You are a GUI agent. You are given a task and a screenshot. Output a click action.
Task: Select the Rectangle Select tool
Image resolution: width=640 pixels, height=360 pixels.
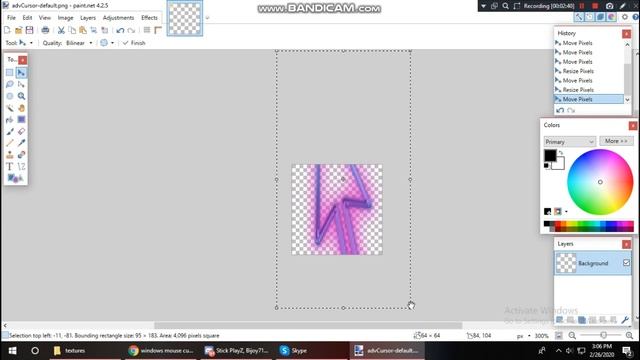pyautogui.click(x=9, y=73)
